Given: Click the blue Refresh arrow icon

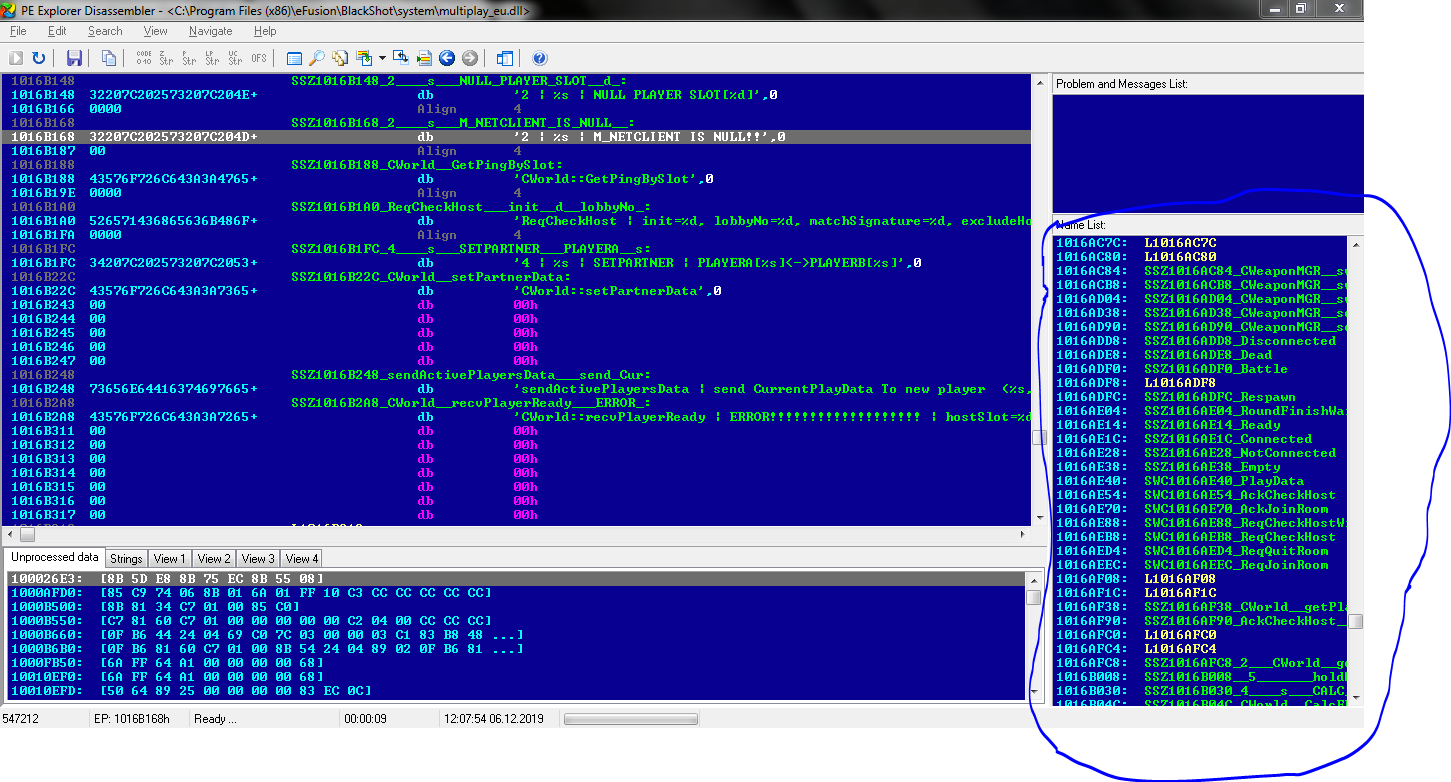Looking at the screenshot, I should pos(38,59).
